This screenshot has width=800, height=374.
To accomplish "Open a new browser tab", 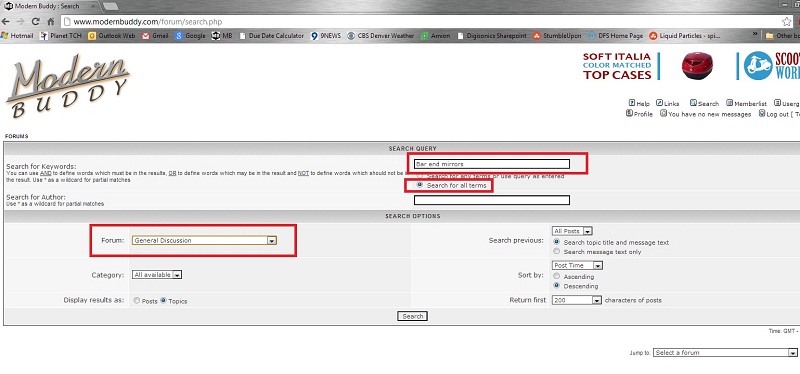I will click(x=110, y=7).
